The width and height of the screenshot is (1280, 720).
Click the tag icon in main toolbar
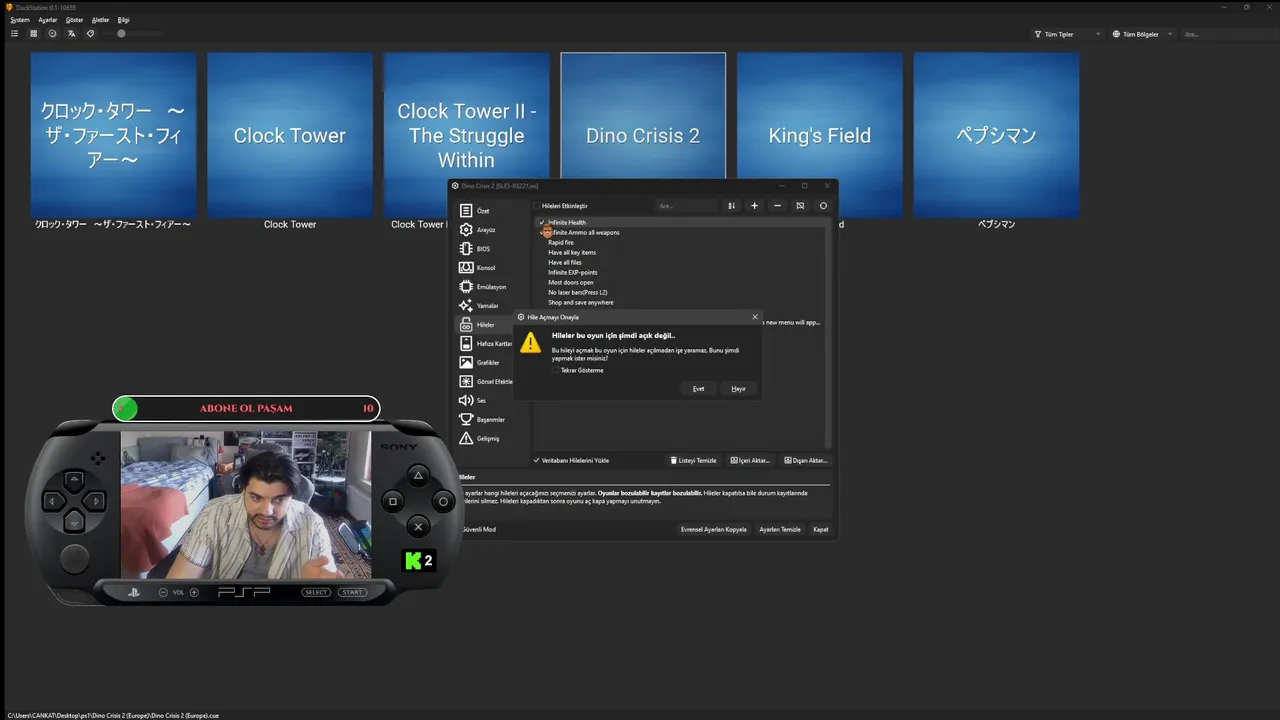(x=90, y=34)
